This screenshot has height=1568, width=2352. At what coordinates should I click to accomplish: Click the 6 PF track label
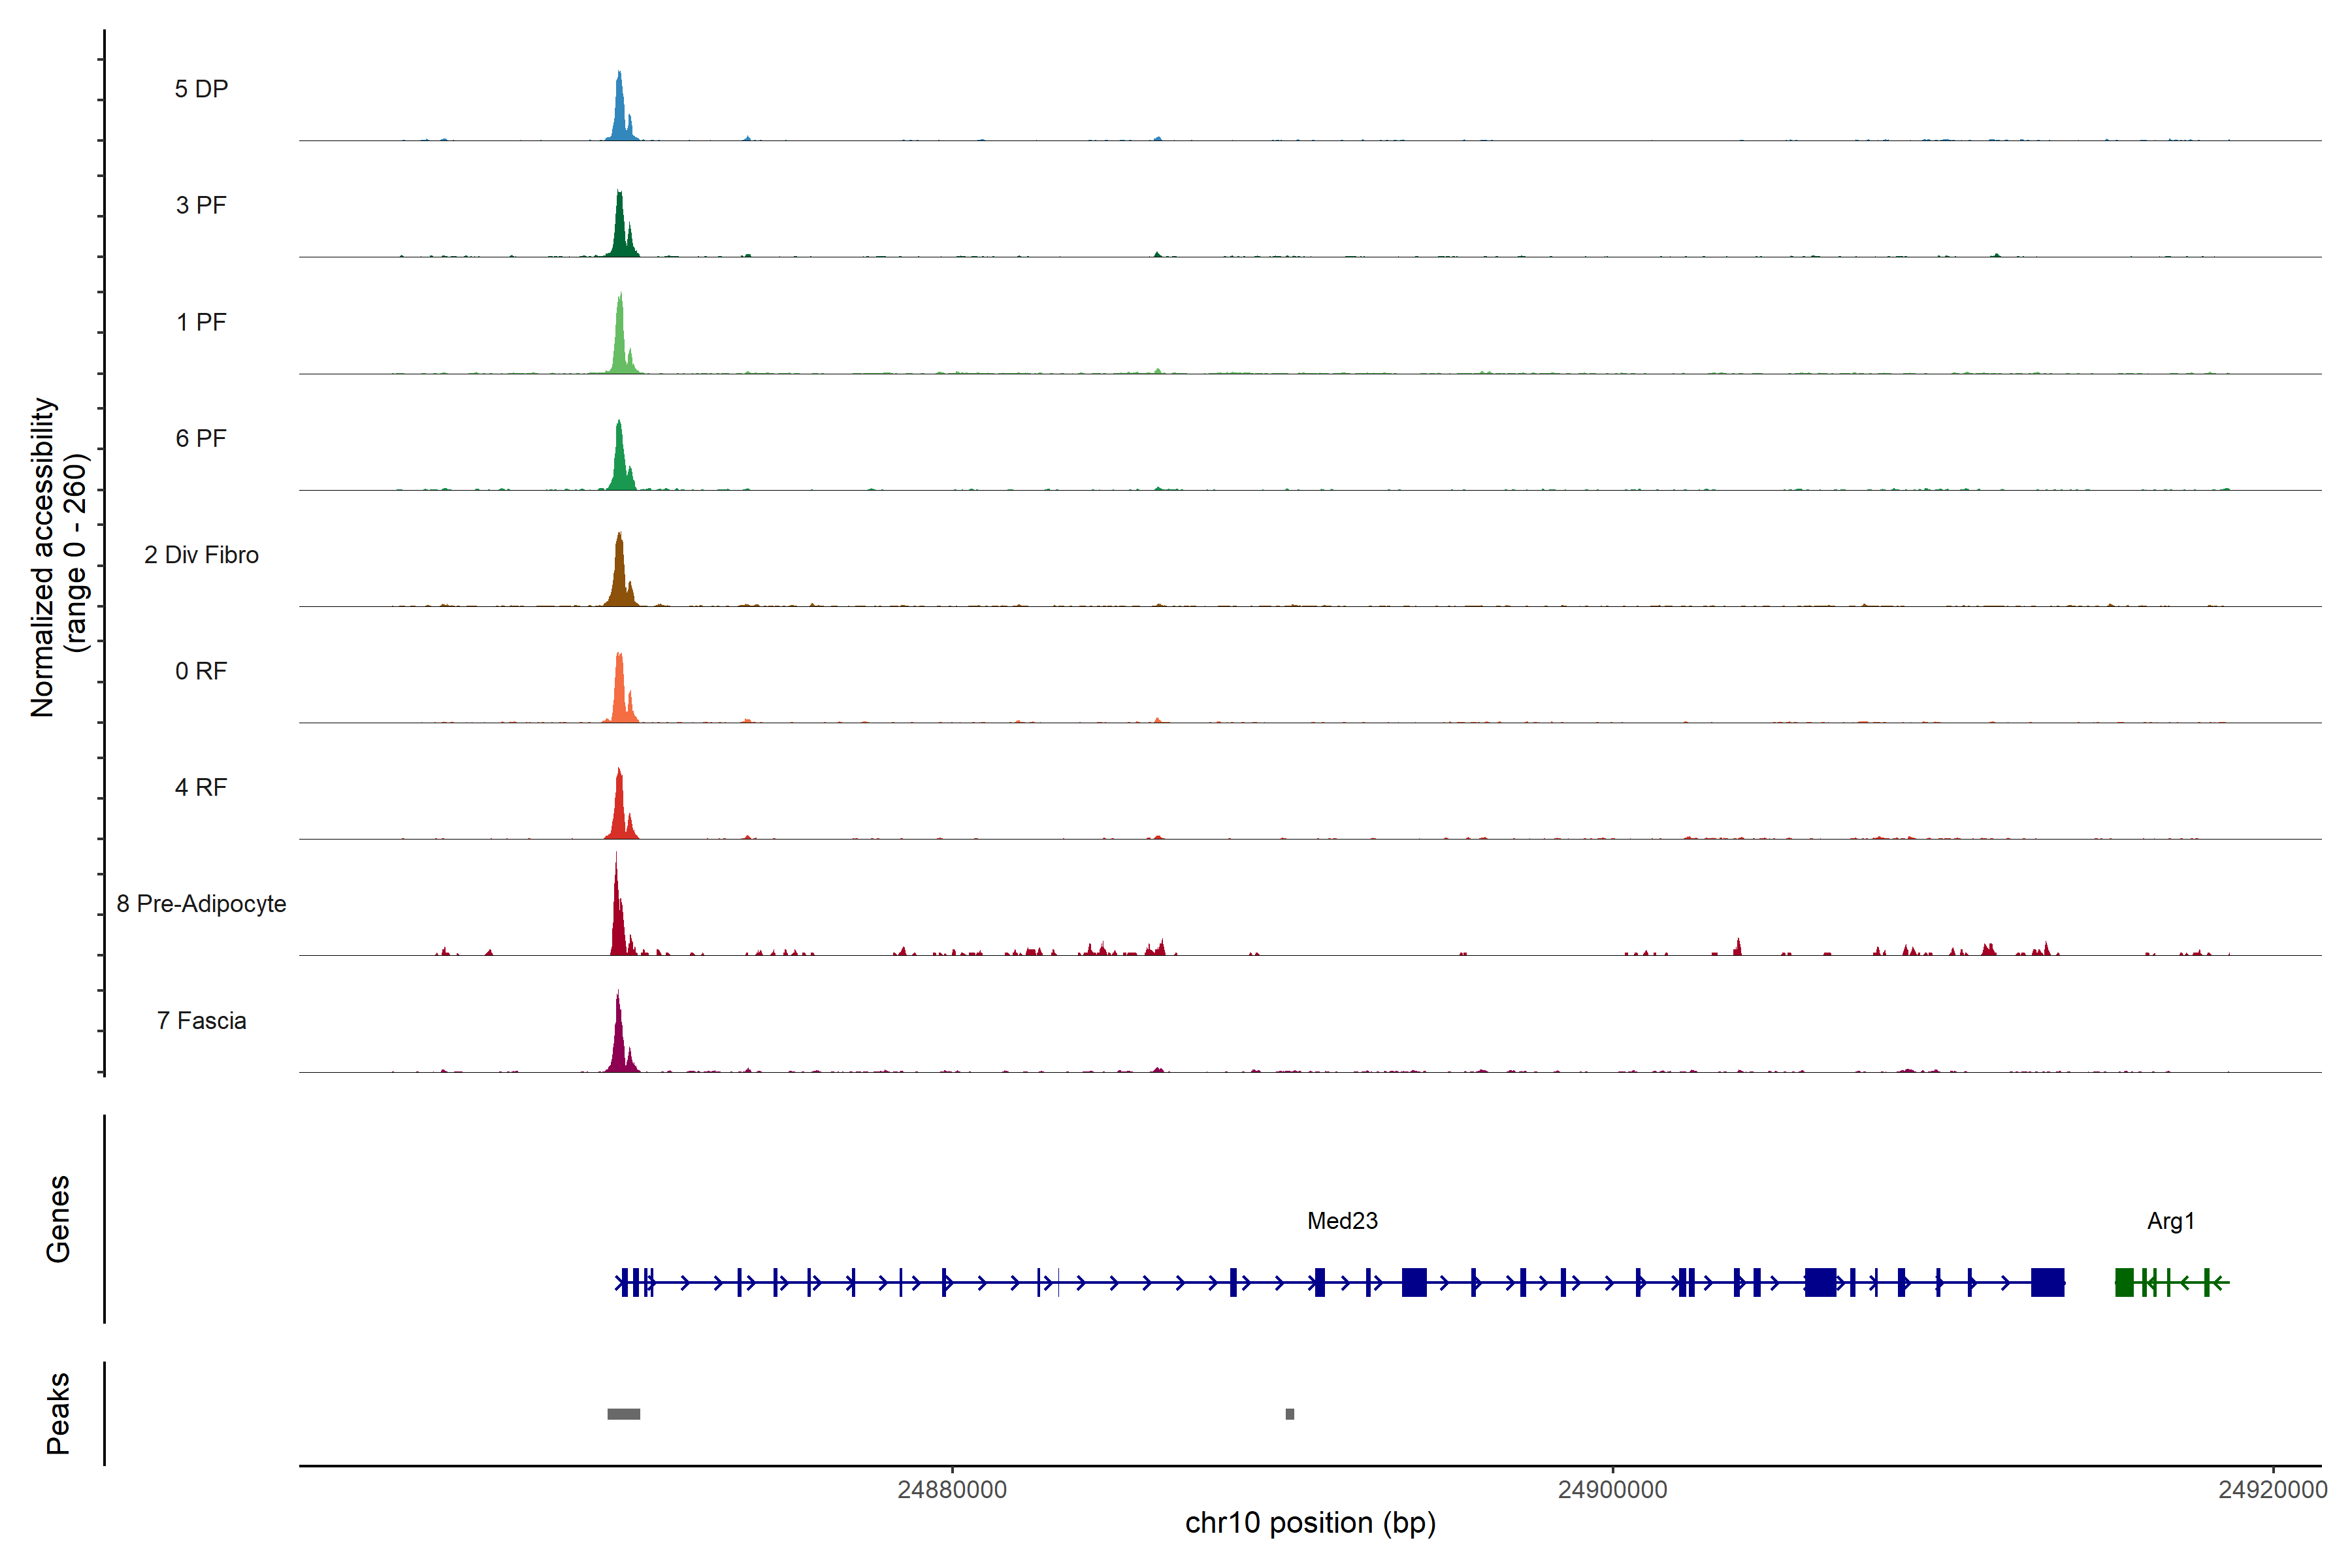point(201,438)
